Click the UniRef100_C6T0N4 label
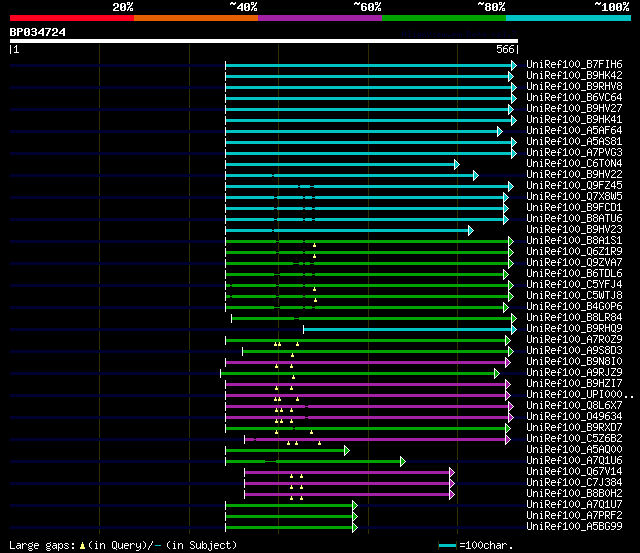Image resolution: width=640 pixels, height=553 pixels. tap(574, 164)
